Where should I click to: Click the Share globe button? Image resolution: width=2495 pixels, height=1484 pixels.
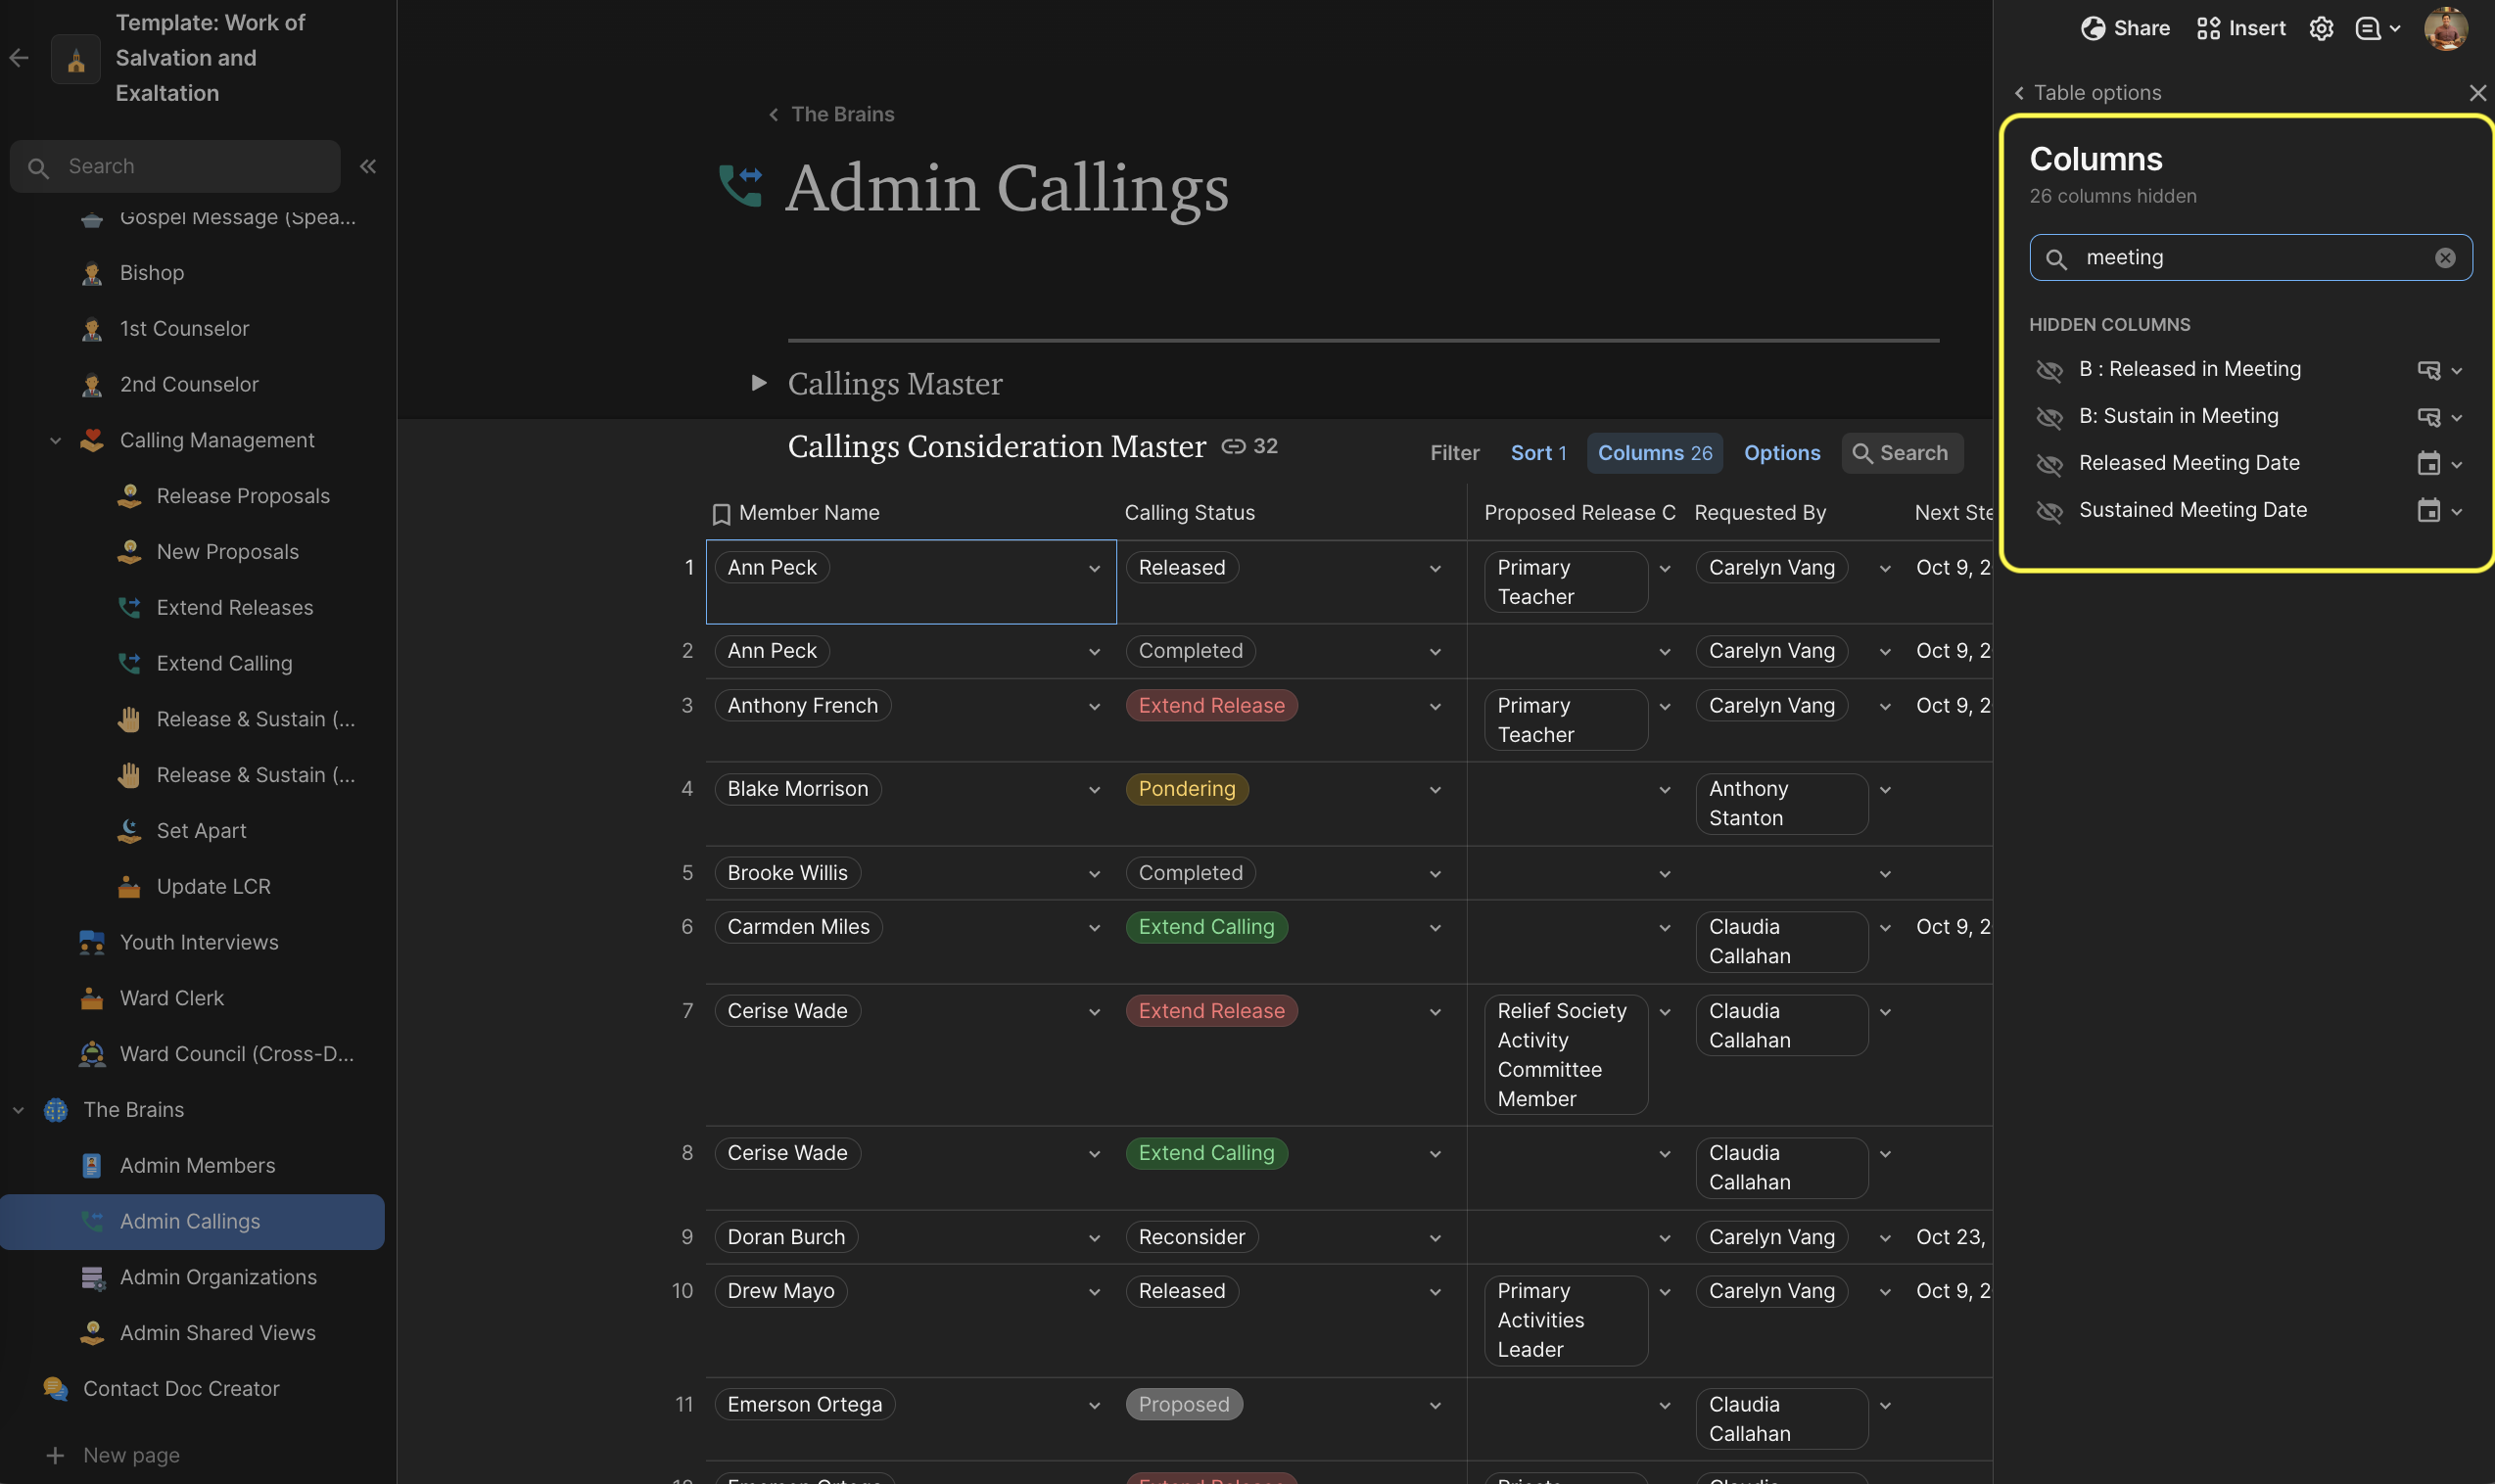coord(2125,29)
